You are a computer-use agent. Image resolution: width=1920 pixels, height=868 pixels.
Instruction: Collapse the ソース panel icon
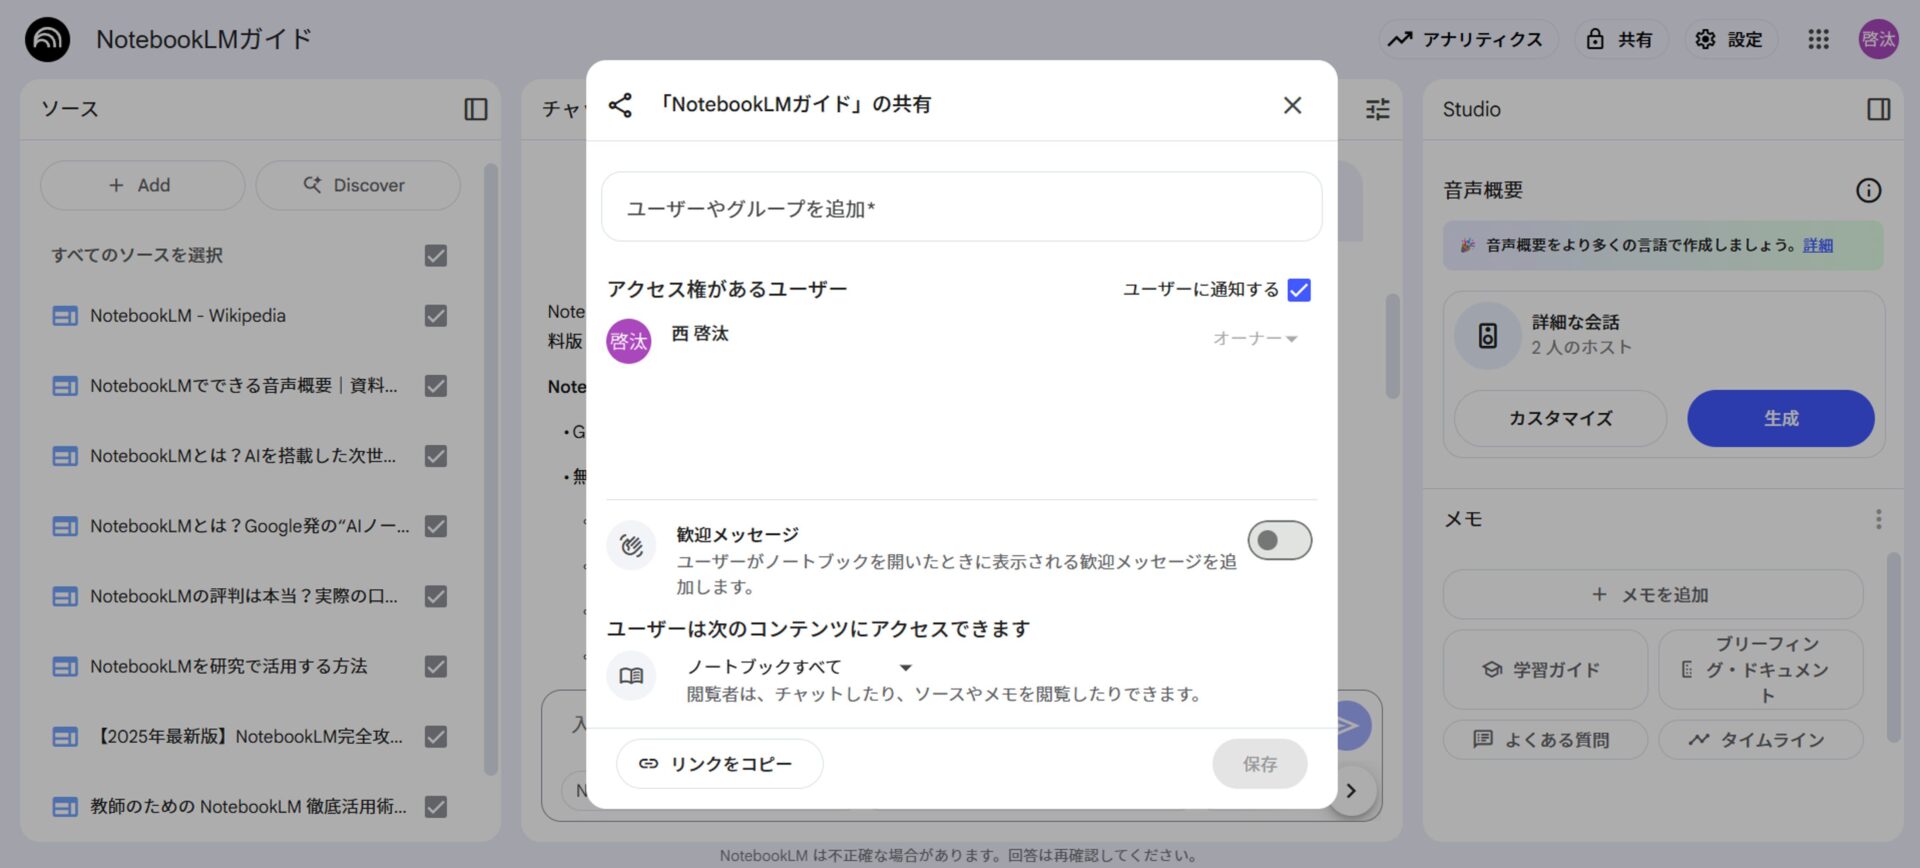[476, 109]
